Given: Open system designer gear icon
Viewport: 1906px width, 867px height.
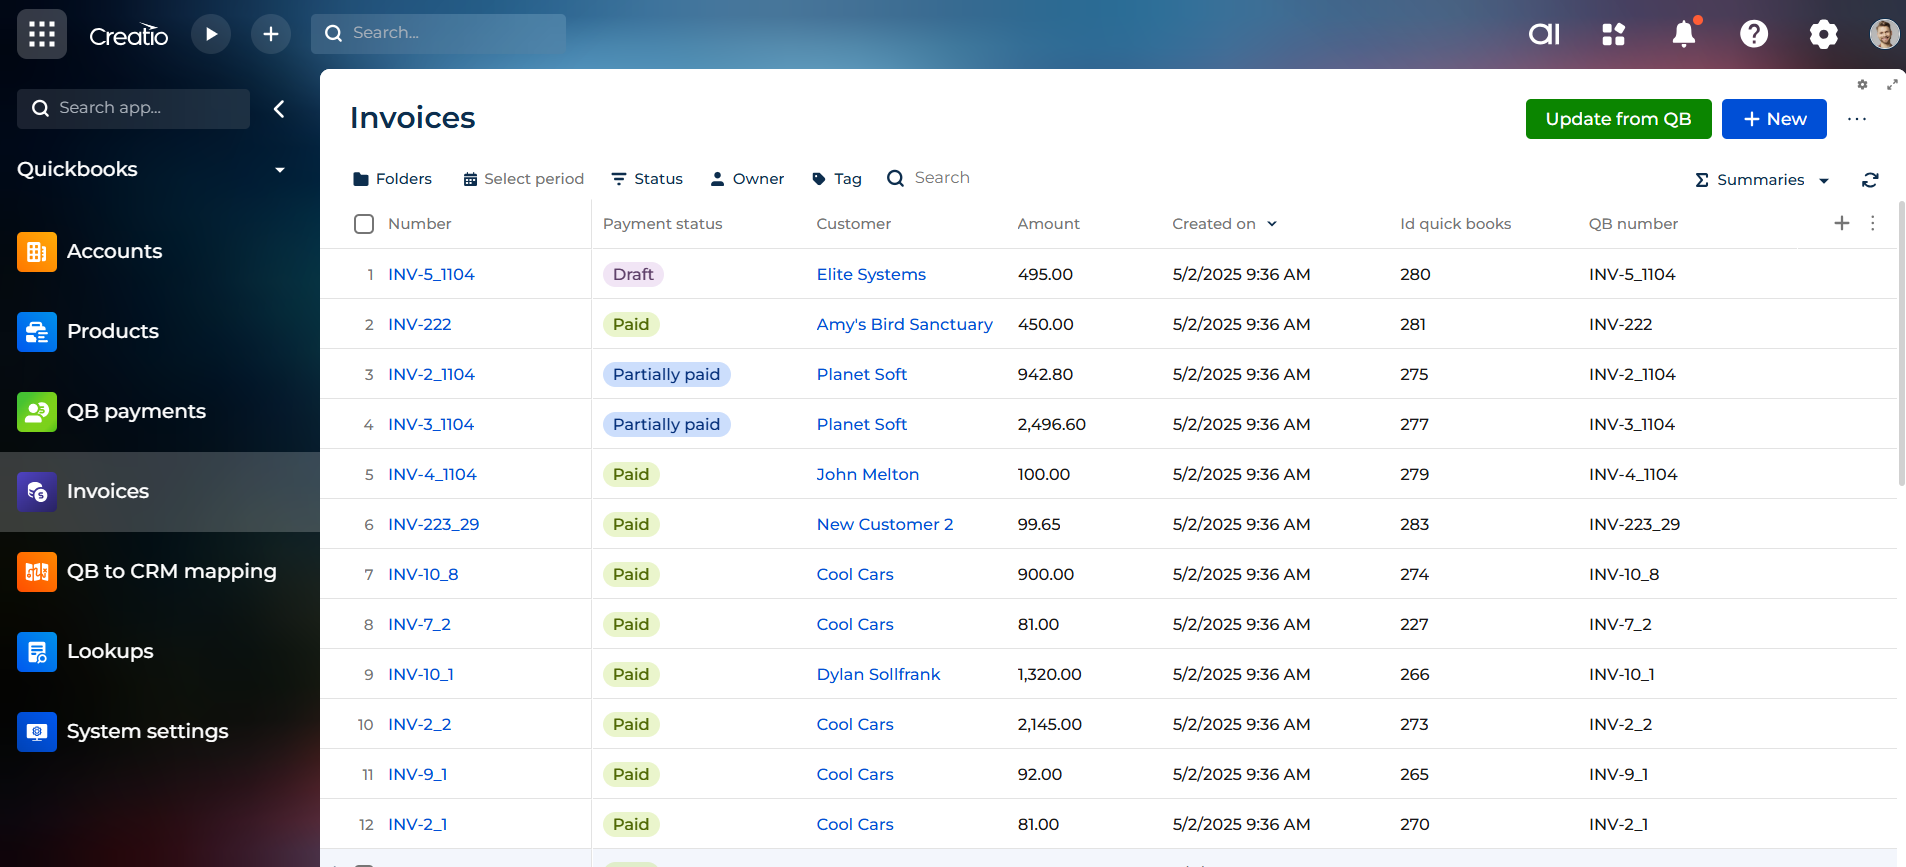Looking at the screenshot, I should (1823, 34).
